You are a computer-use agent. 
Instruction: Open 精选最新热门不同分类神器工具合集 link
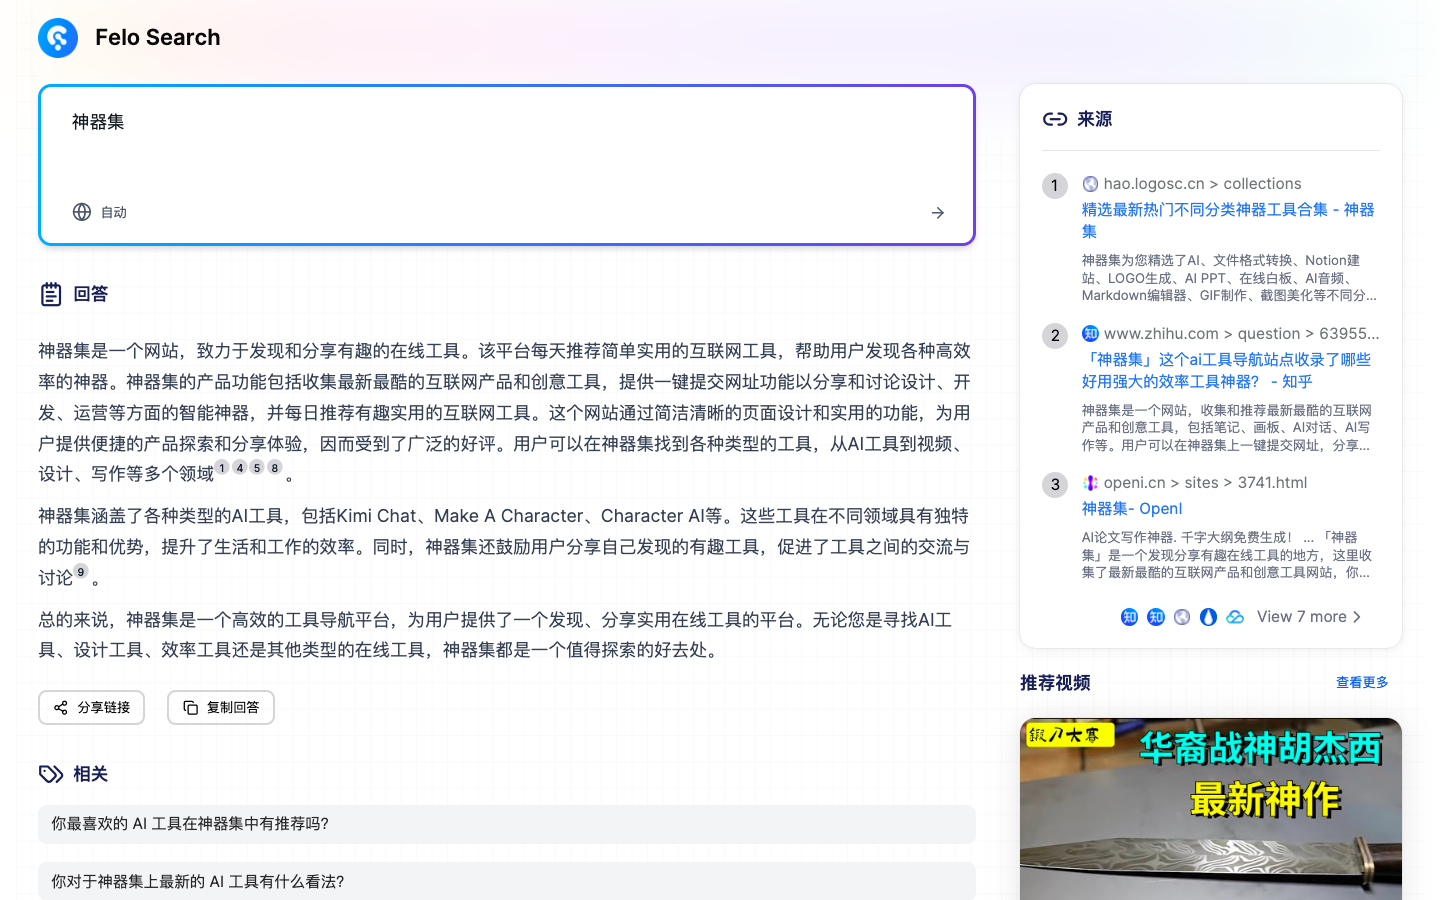pos(1228,220)
